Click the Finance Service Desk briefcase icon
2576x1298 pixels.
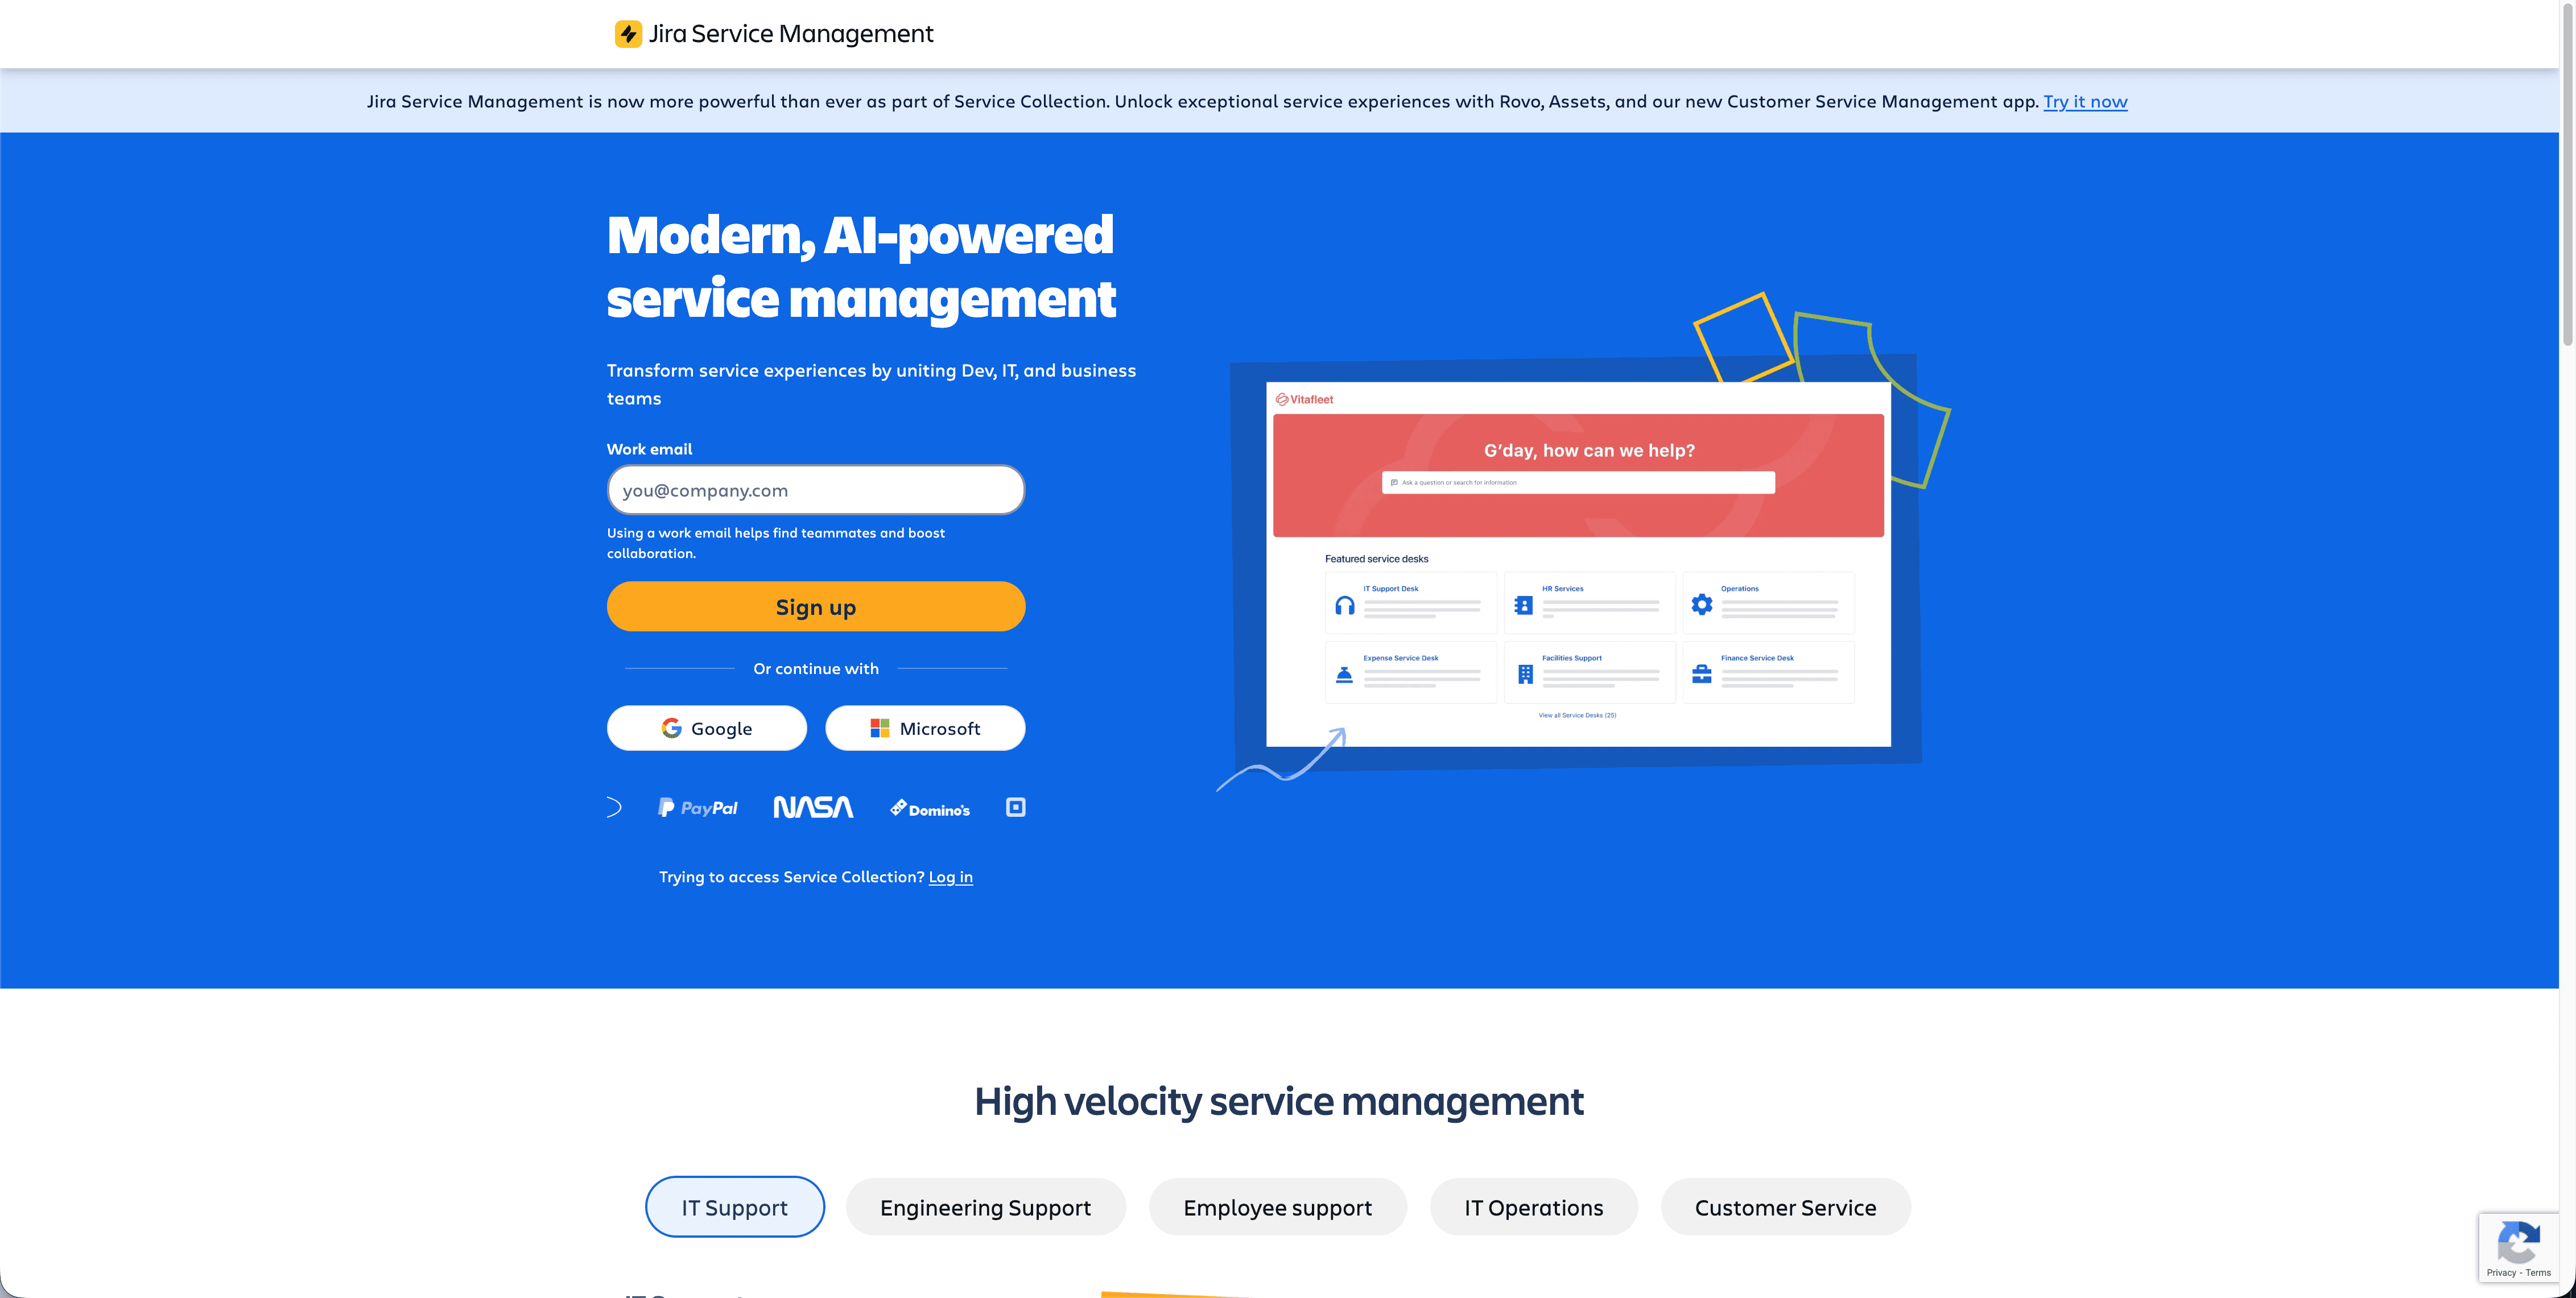1702,674
